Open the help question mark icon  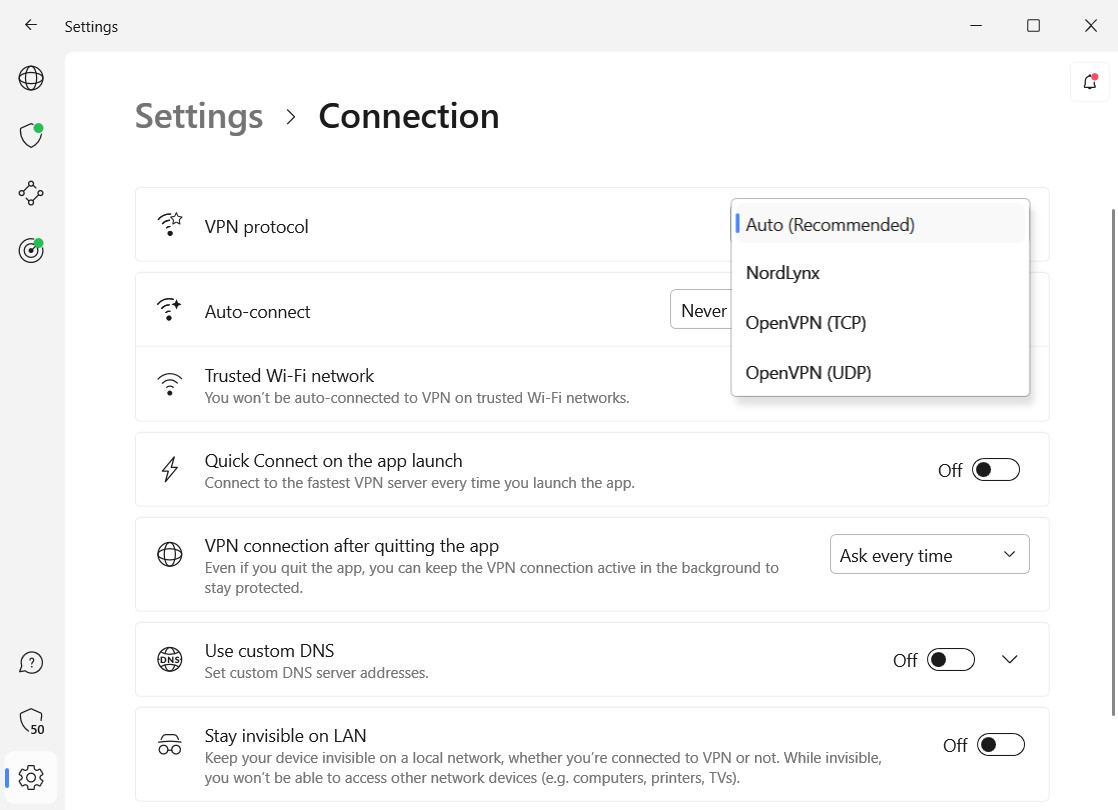click(31, 663)
